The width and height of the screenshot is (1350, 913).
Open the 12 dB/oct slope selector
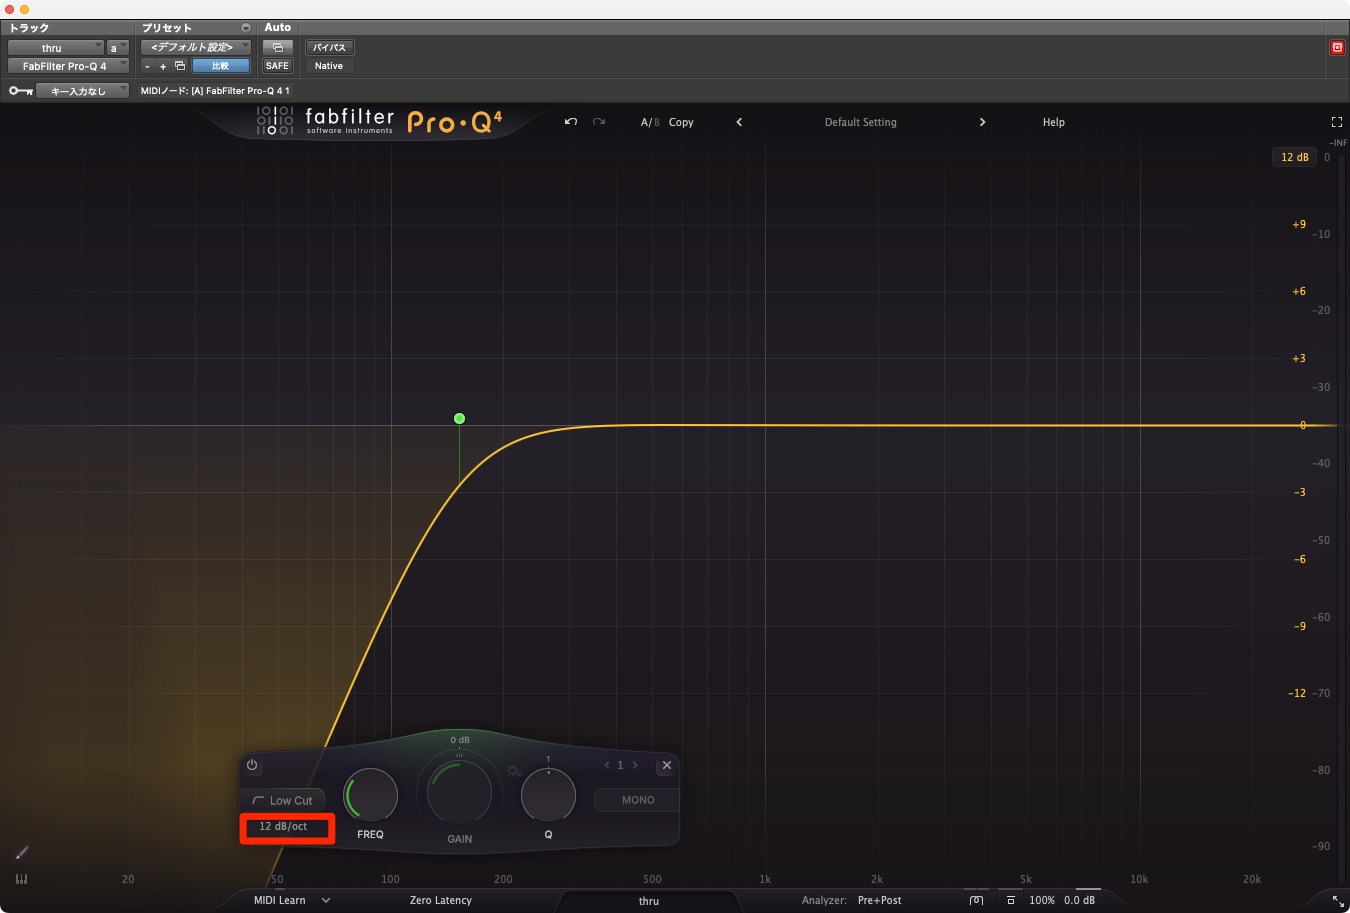coord(283,826)
